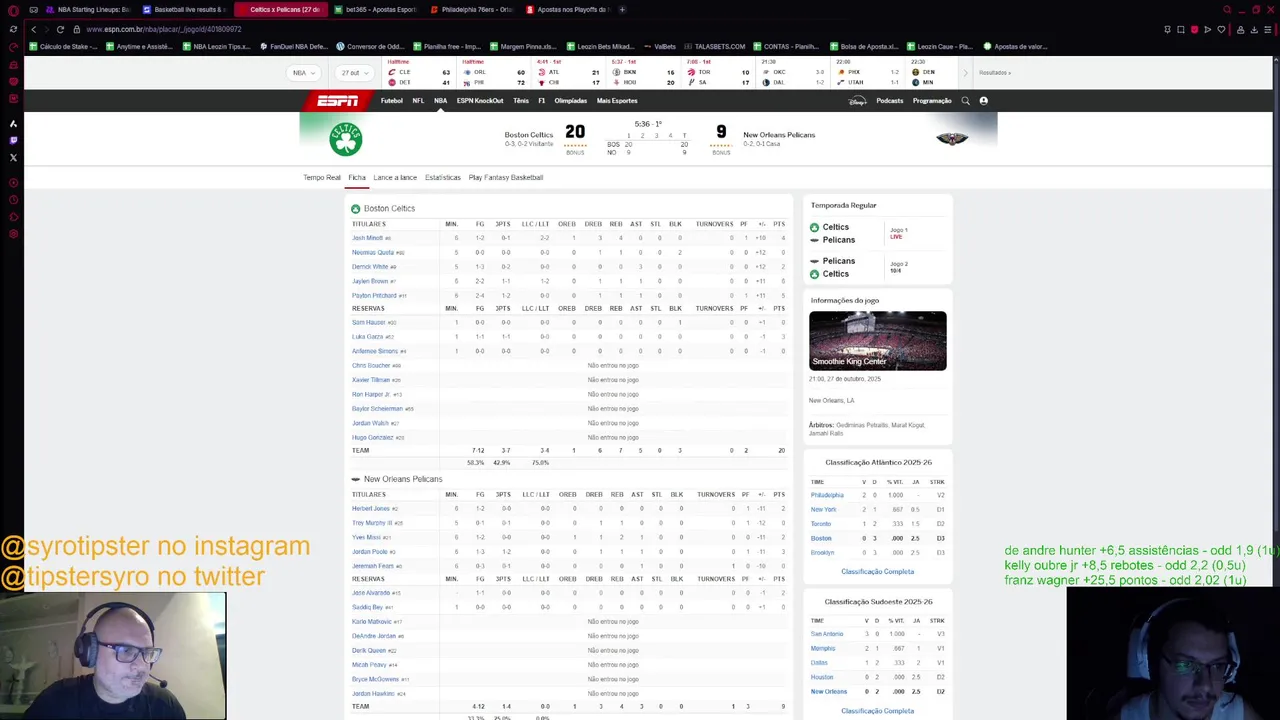Open the Play Fantasy Basketball tab
Screen dimensions: 1280x720
506,178
